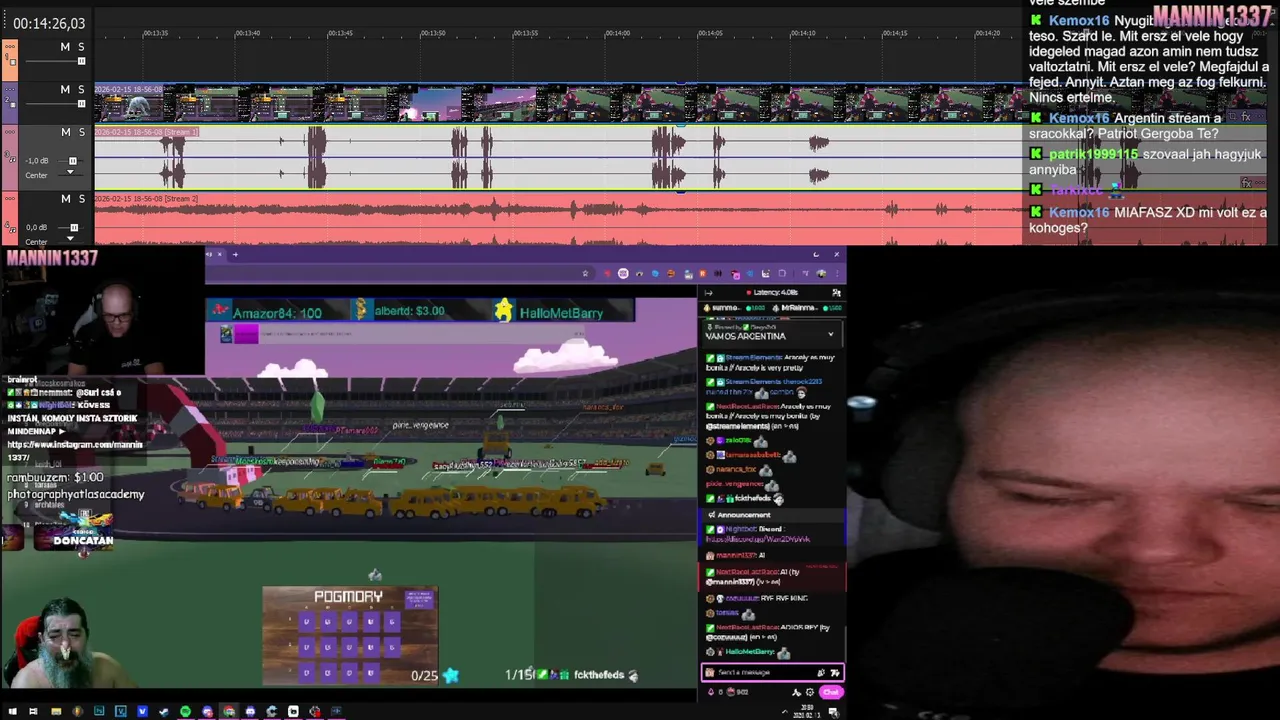The image size is (1280, 720).
Task: Click the -1,0 dB volume fader
Action: (x=72, y=161)
